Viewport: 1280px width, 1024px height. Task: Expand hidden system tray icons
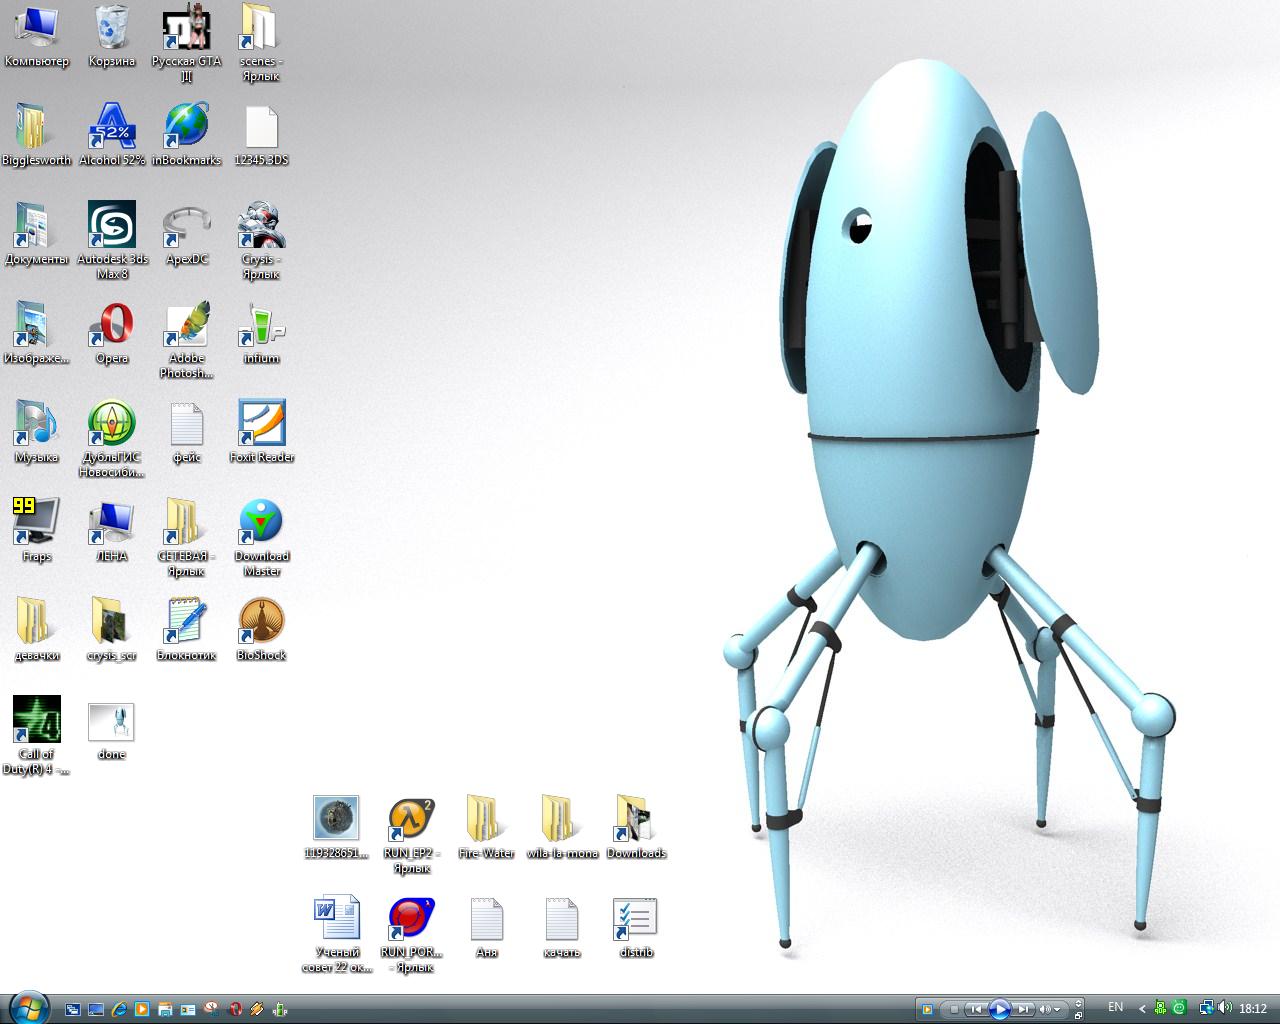[1142, 1009]
